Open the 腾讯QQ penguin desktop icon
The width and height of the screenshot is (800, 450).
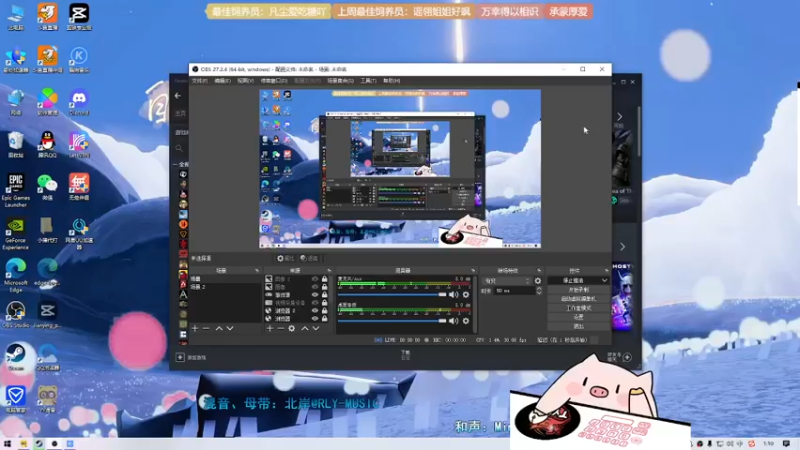(47, 144)
